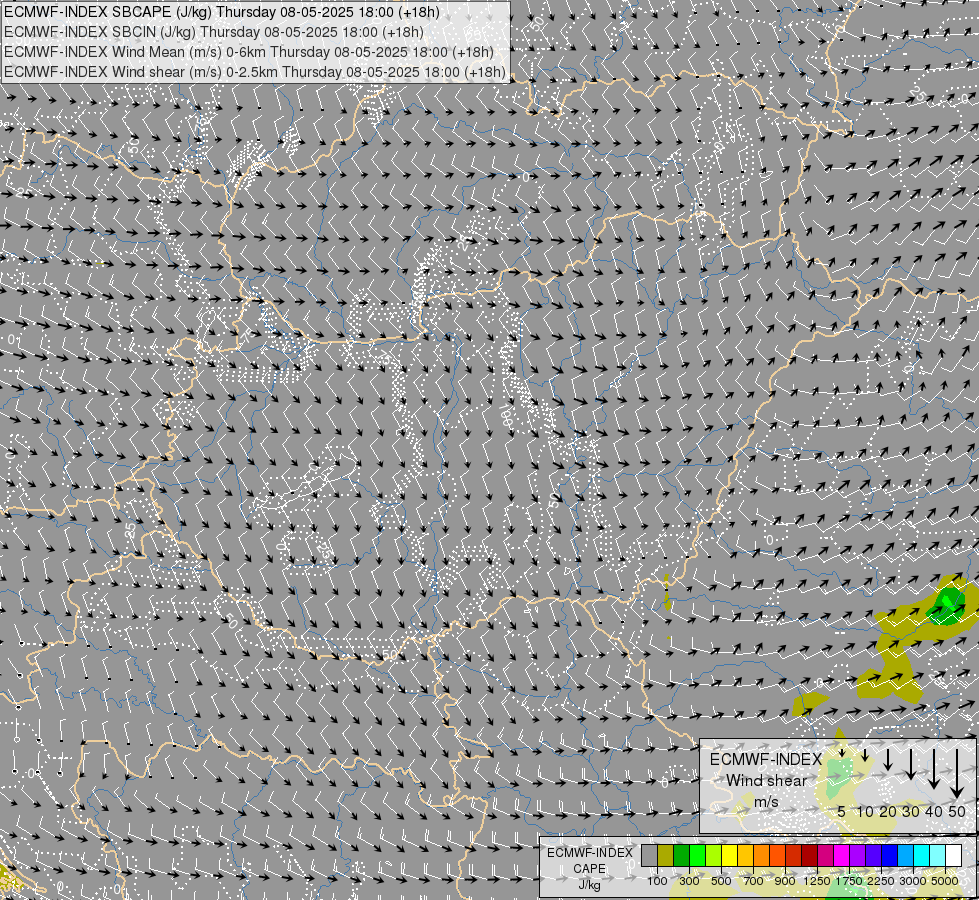Click the 1250 value on CAPE scale
The height and width of the screenshot is (900, 979).
(x=817, y=881)
